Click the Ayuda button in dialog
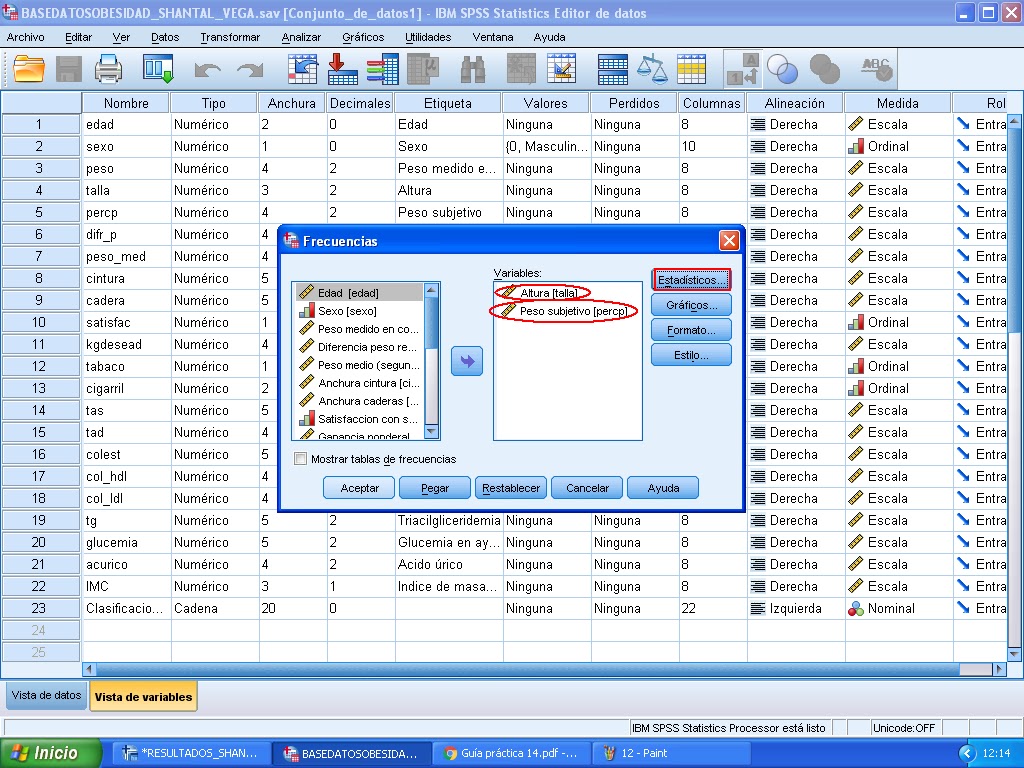 point(663,488)
